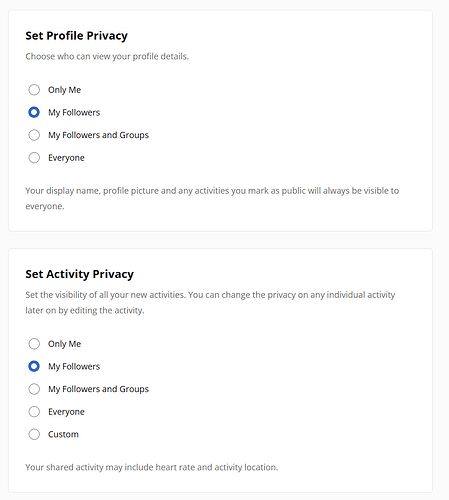Click the 'Only Me' label in Profile Privacy
This screenshot has height=500, width=449.
click(64, 90)
